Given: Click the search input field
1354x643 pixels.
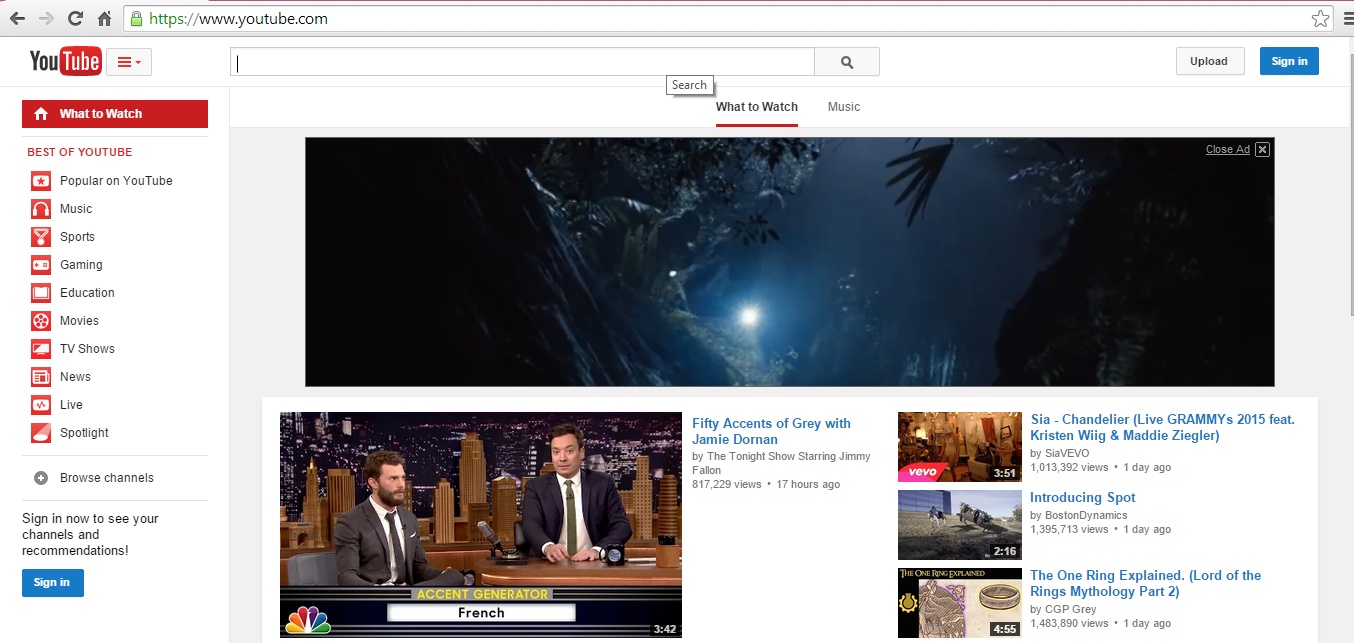Looking at the screenshot, I should [x=522, y=62].
